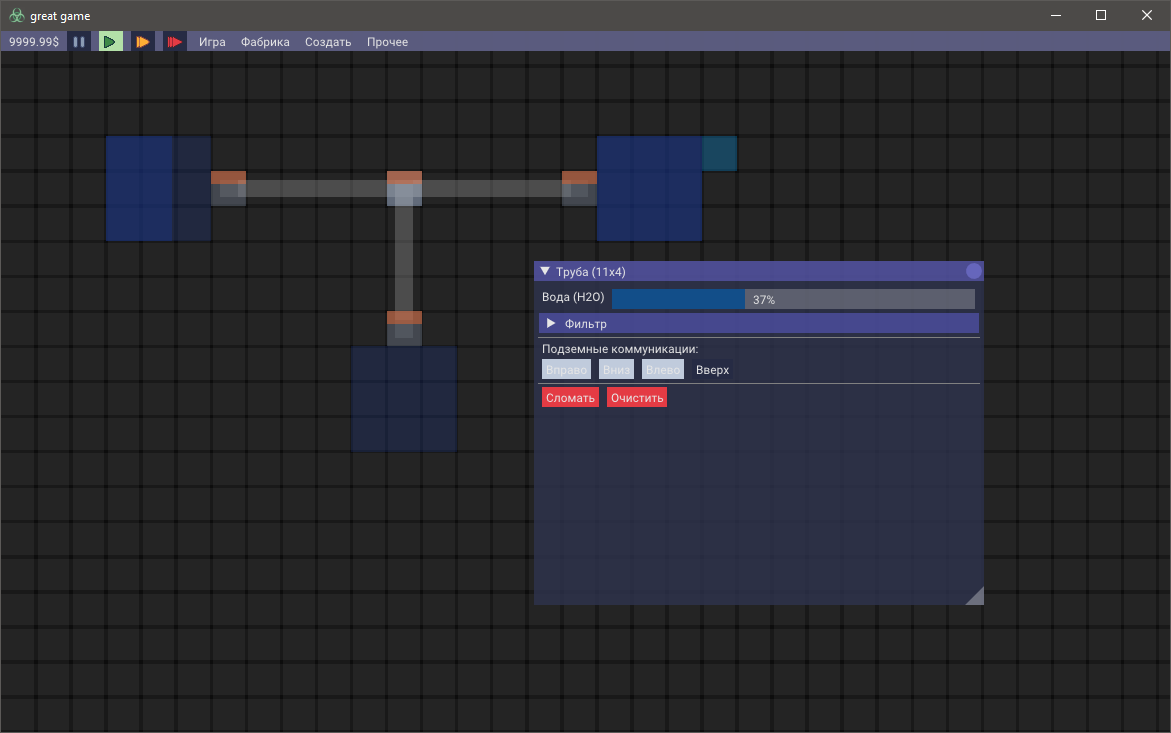Click the Подземные коммуникации: label
Screen dimensions: 1171x733
620,349
